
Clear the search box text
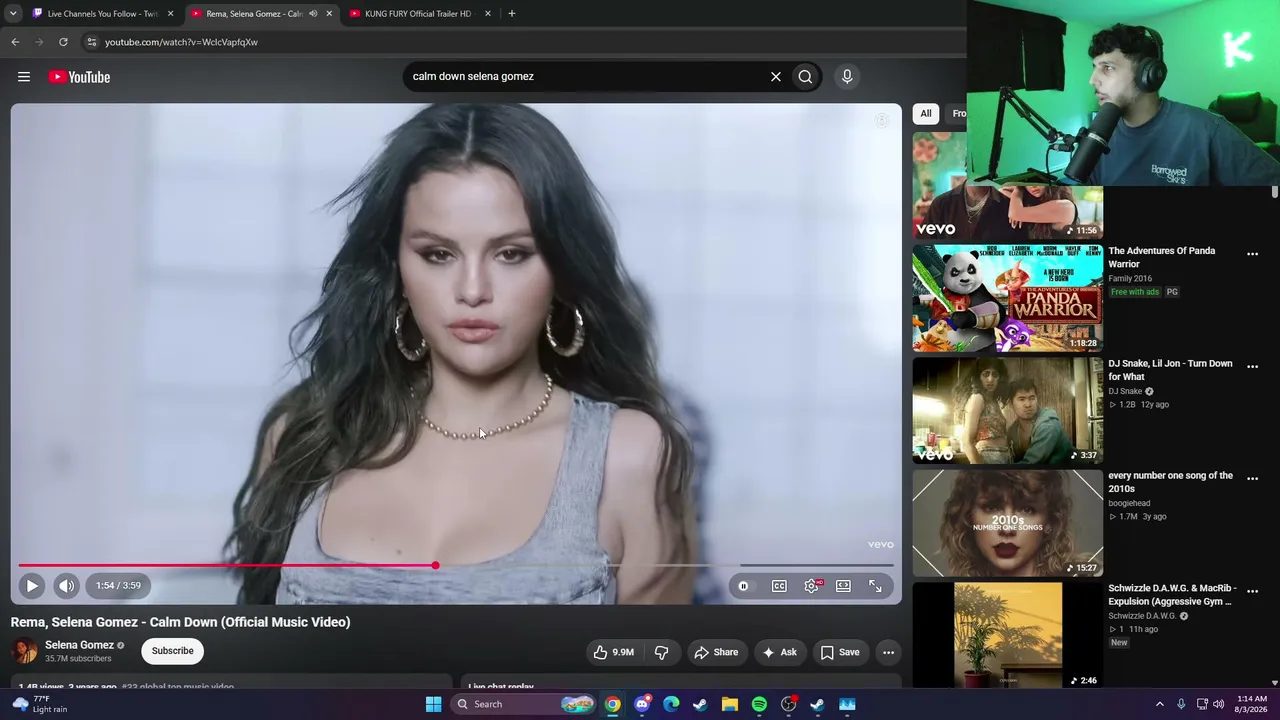775,76
